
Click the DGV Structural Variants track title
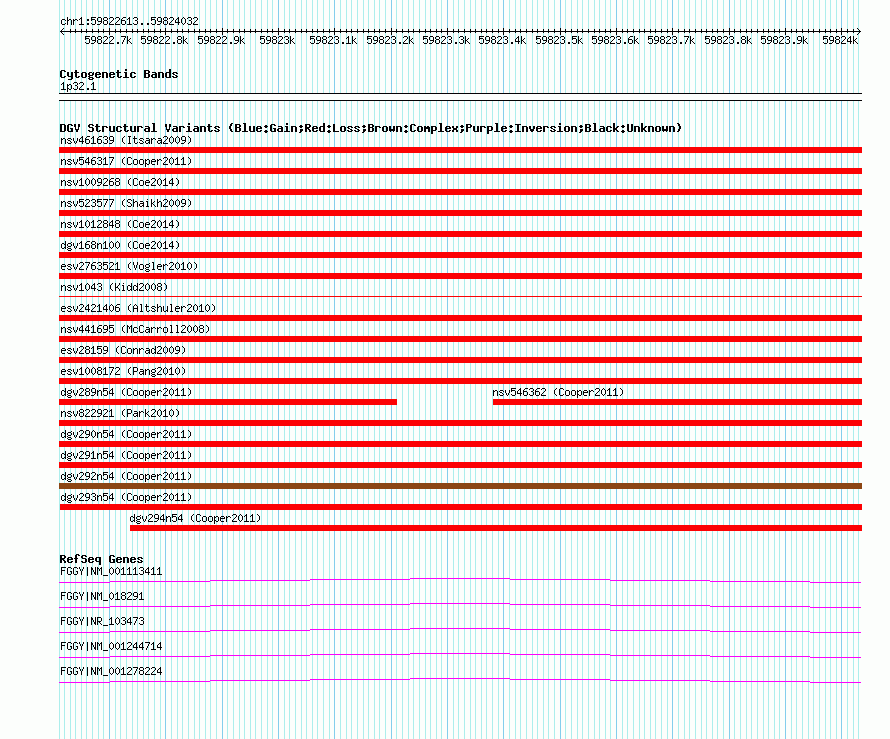[x=371, y=128]
